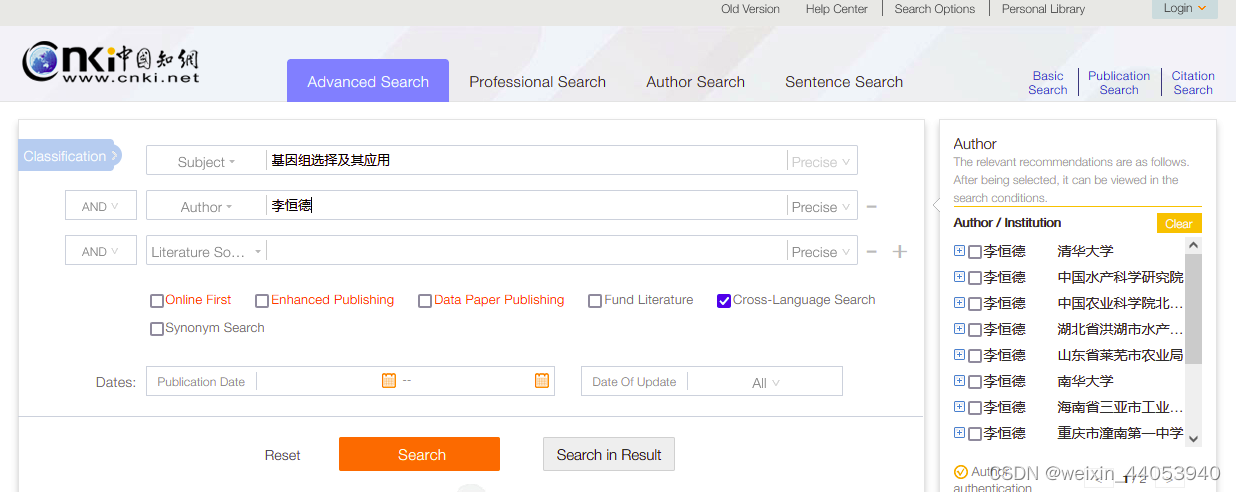Open Precise dropdown in Literature Source row
Image resolution: width=1236 pixels, height=492 pixels.
point(821,252)
